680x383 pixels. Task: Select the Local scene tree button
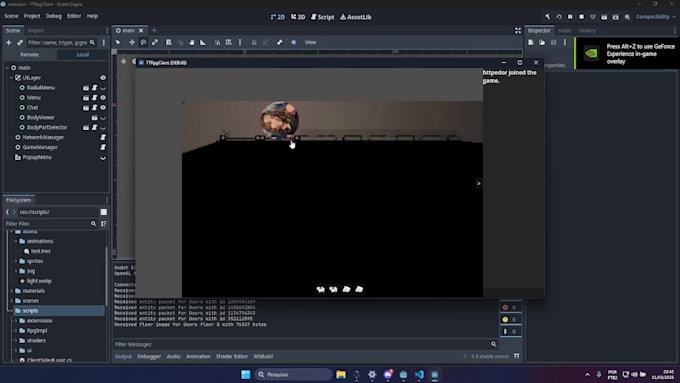[82, 55]
